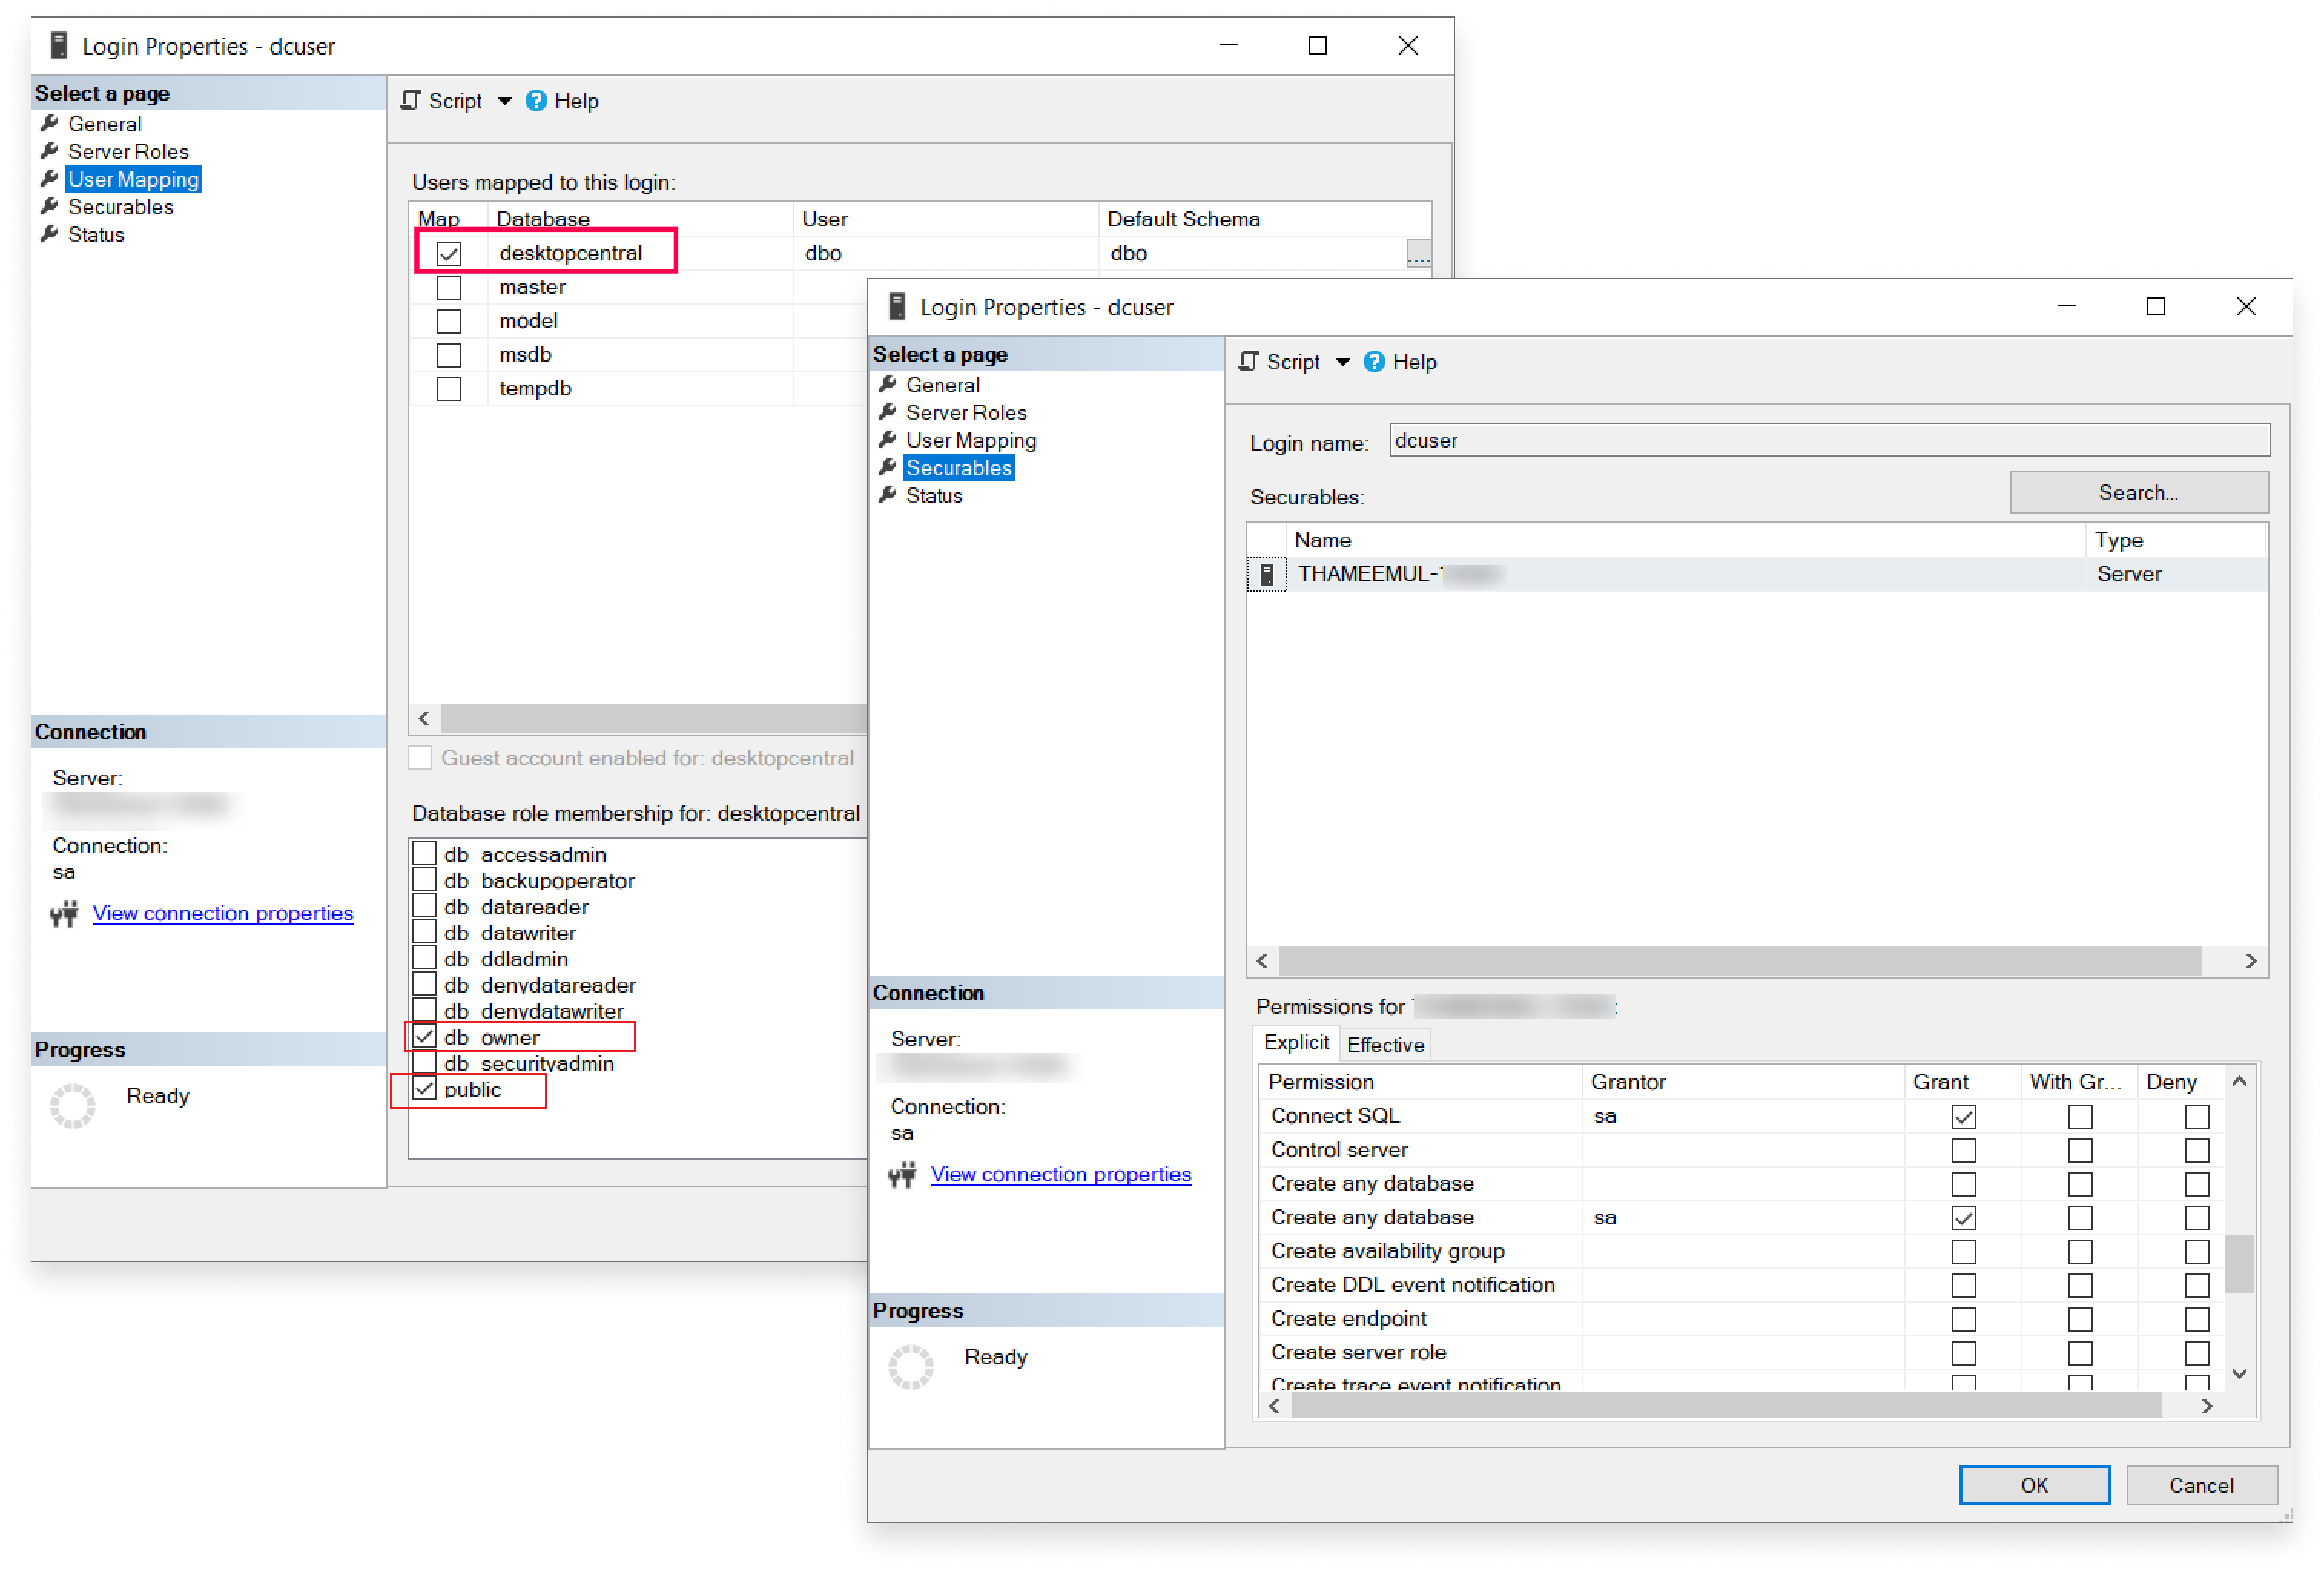The height and width of the screenshot is (1569, 2324).
Task: Click the Help icon in back window toolbar
Action: pyautogui.click(x=536, y=101)
